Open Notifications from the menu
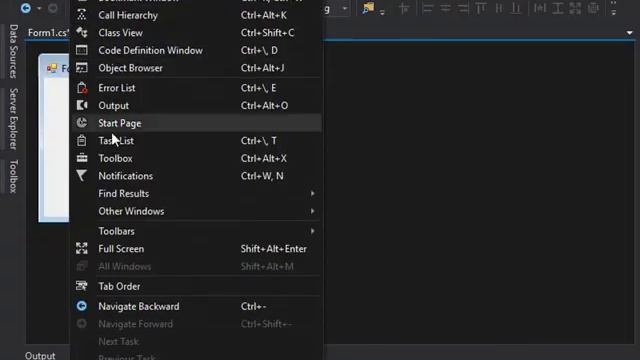The height and width of the screenshot is (360, 640). click(x=196, y=176)
